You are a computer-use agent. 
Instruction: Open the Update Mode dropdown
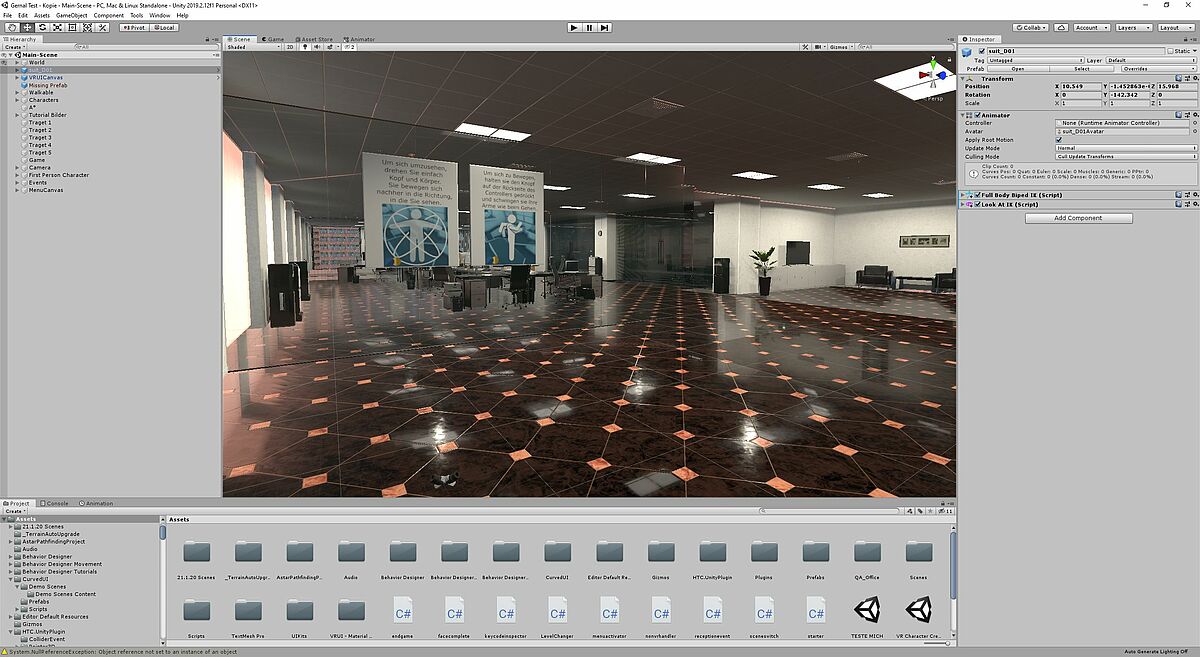pos(1126,148)
